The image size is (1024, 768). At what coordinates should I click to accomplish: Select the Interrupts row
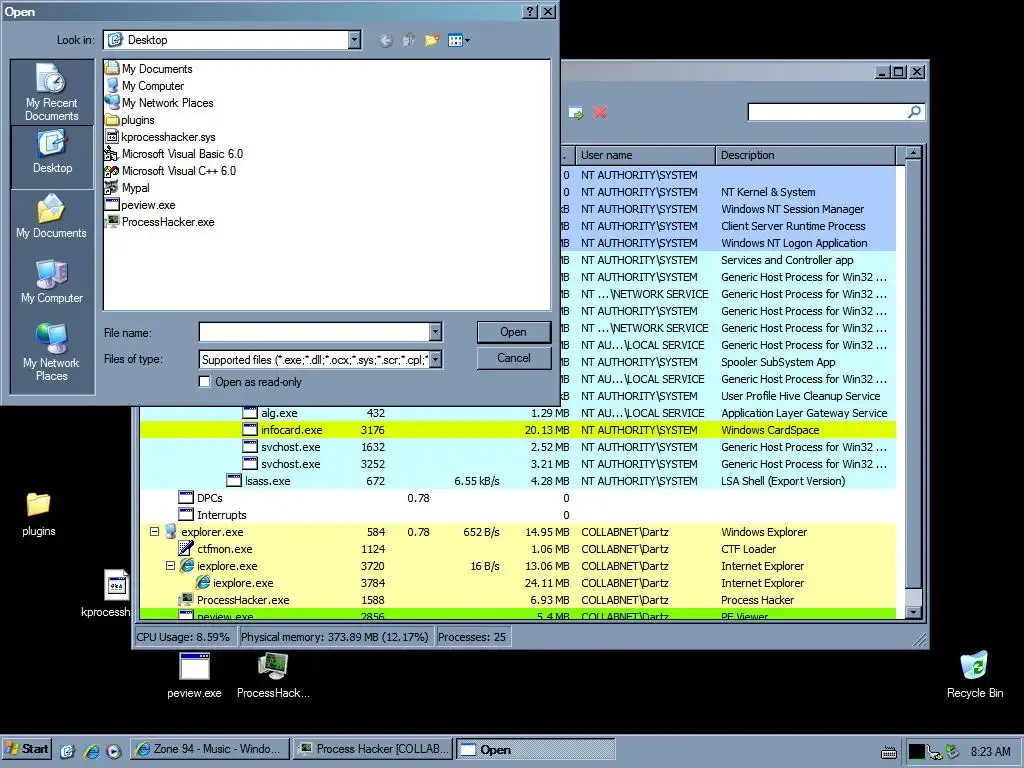point(517,515)
